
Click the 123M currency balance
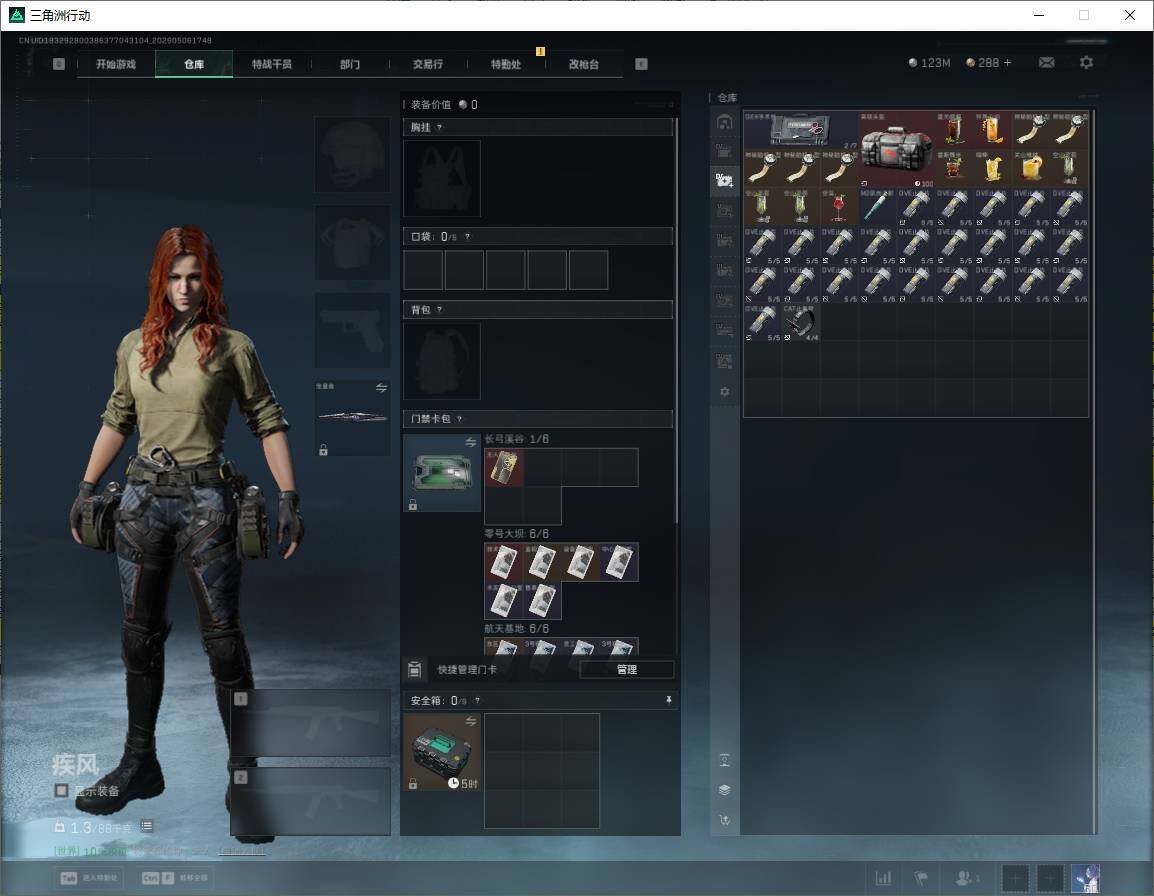point(930,63)
